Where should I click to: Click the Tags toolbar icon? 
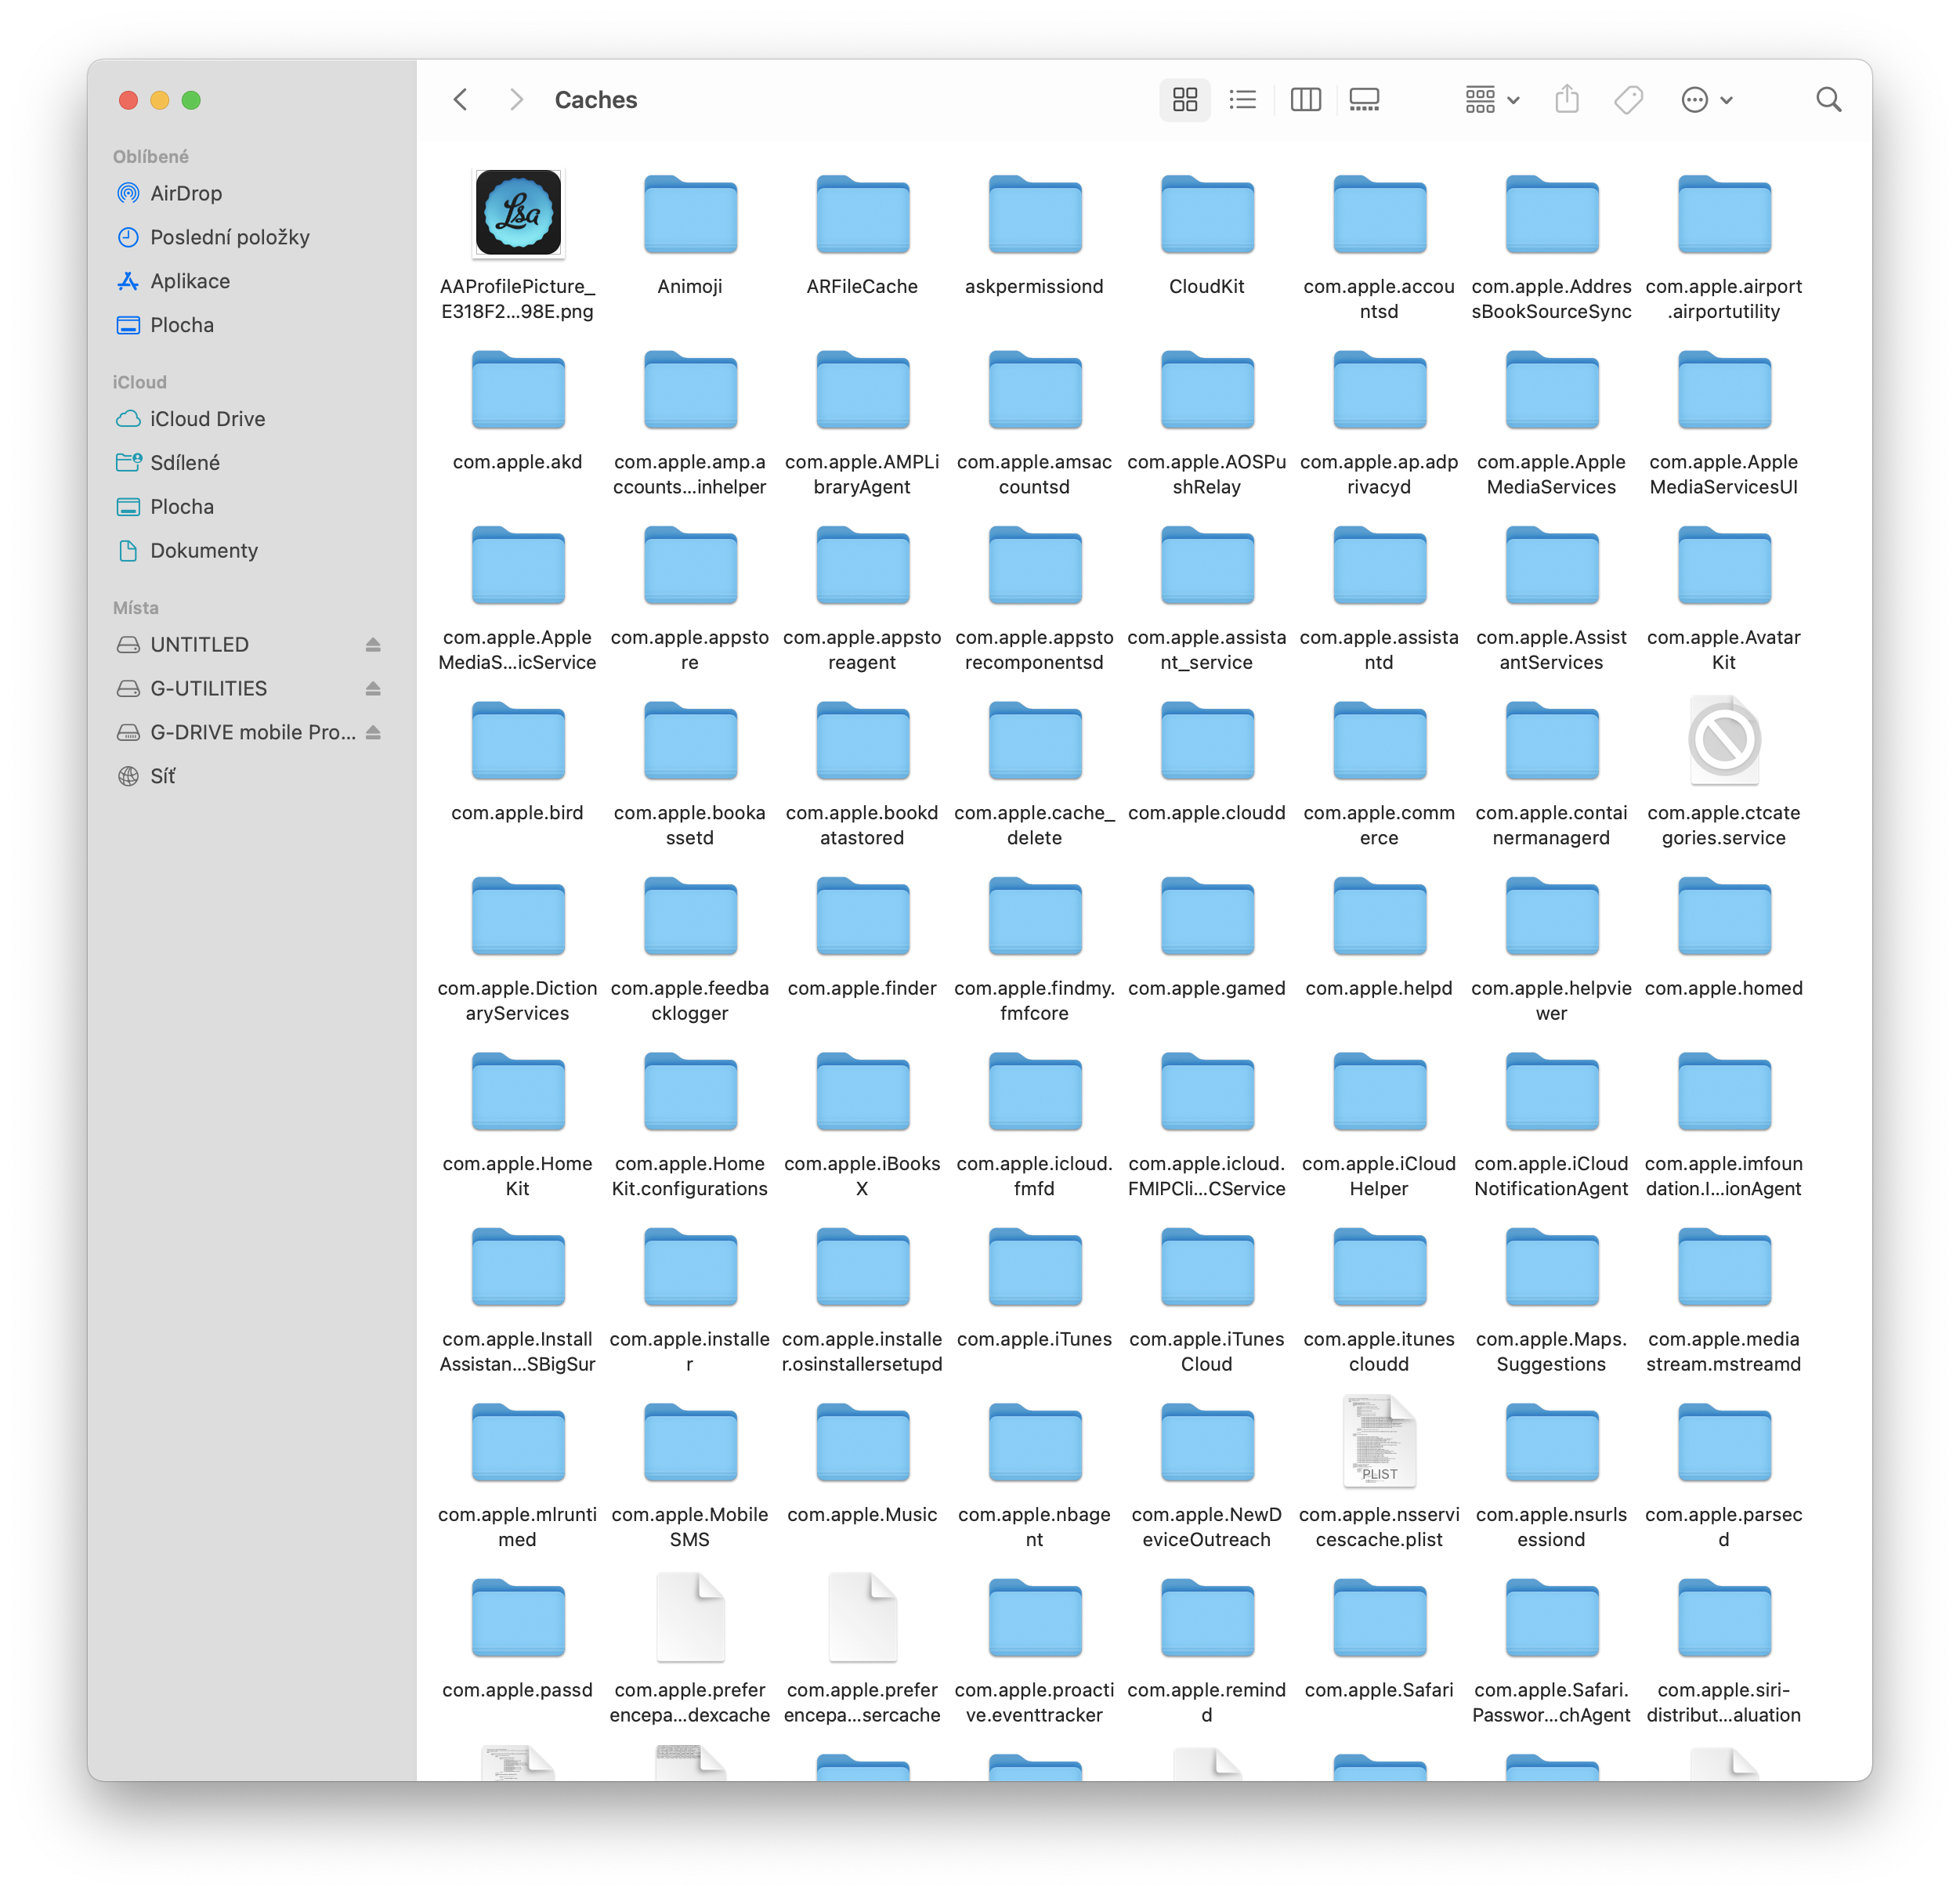point(1628,100)
